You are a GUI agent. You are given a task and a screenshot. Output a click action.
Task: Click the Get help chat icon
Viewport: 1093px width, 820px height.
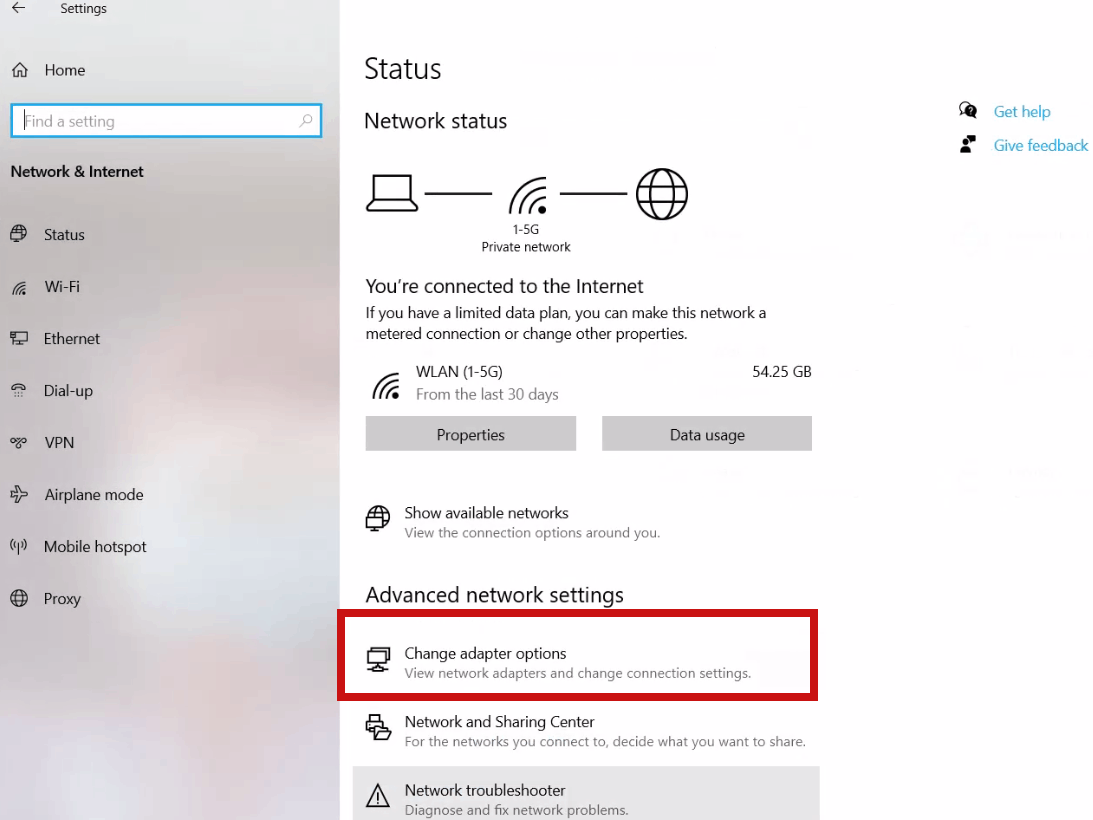[x=968, y=110]
